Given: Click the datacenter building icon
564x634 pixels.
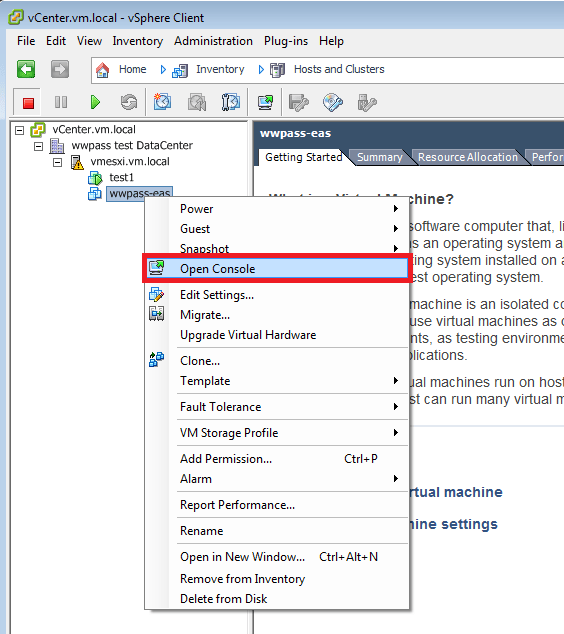Looking at the screenshot, I should 57,146.
